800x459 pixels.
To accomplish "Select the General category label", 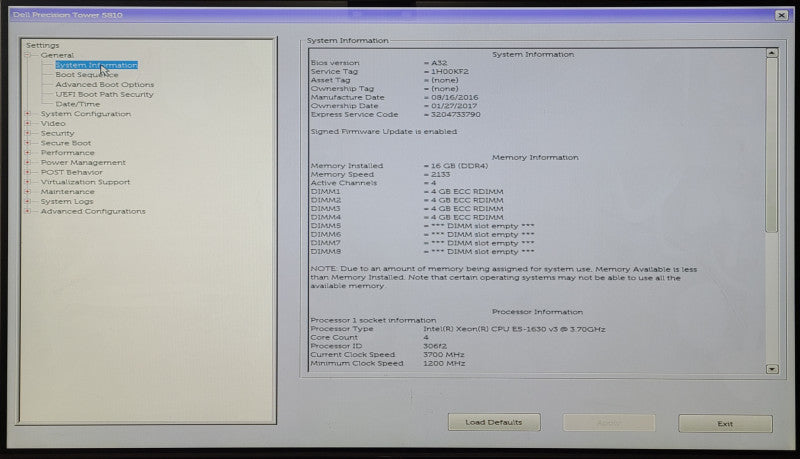I will pos(57,55).
